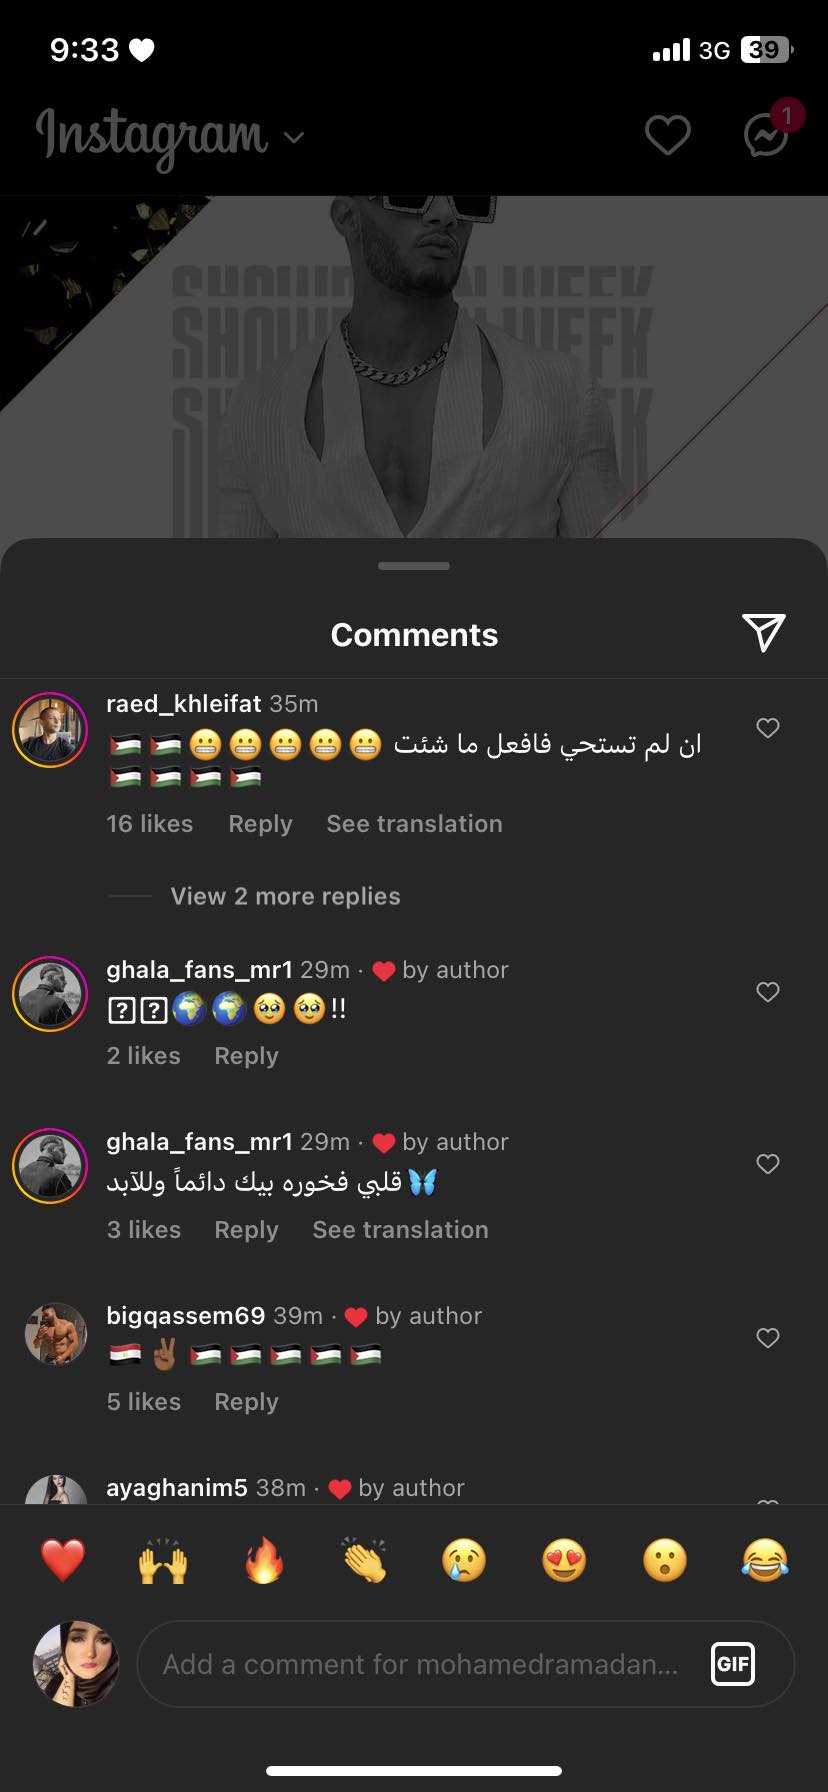
Task: Reply to raed_khleifat's comment
Action: click(x=260, y=824)
